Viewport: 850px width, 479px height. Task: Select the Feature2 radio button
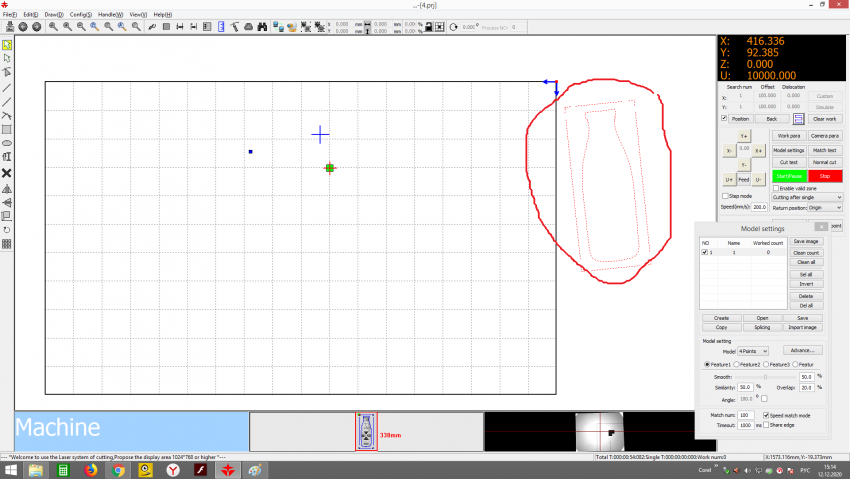click(x=737, y=364)
